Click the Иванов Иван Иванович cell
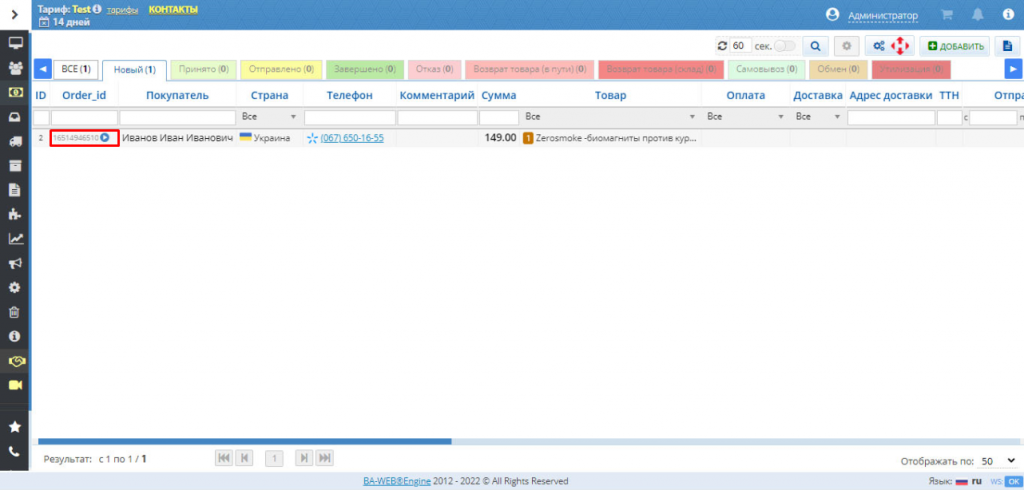This screenshot has height=490, width=1024. pos(177,138)
